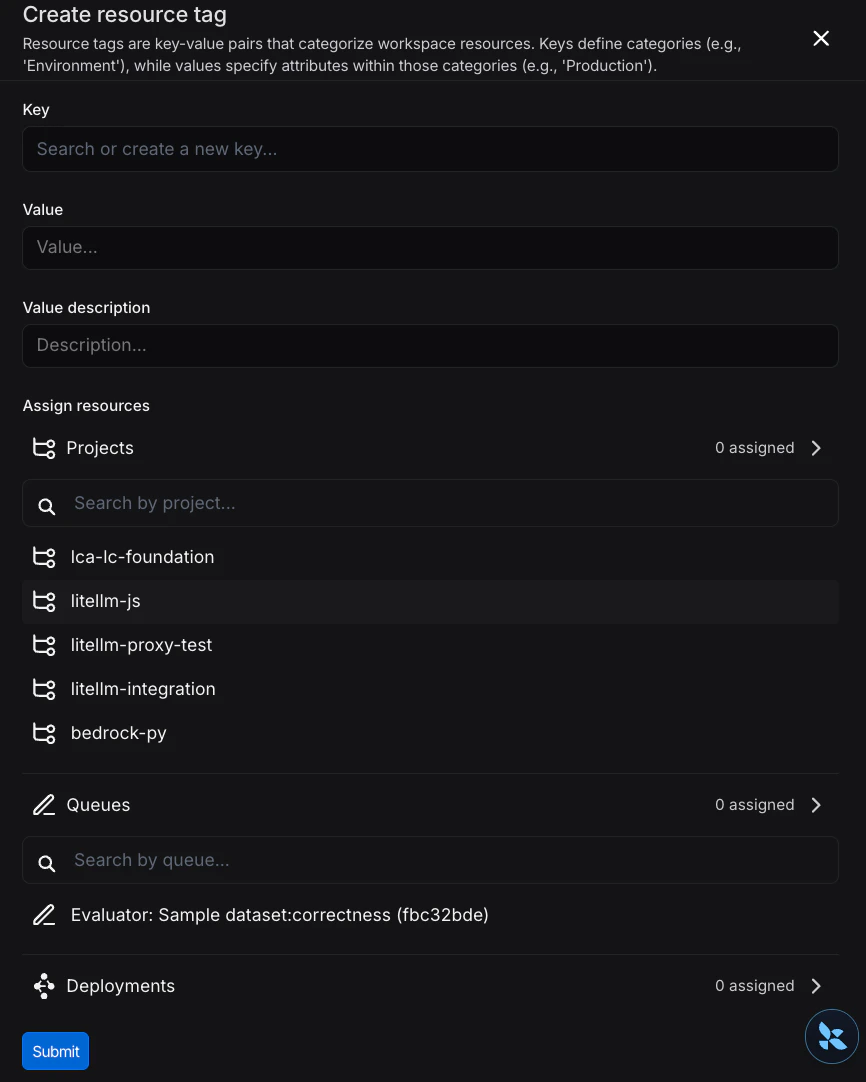Screen dimensions: 866x1082
Task: Click the hierarchy icon next to litellm-proxy-test
Action: tap(43, 645)
